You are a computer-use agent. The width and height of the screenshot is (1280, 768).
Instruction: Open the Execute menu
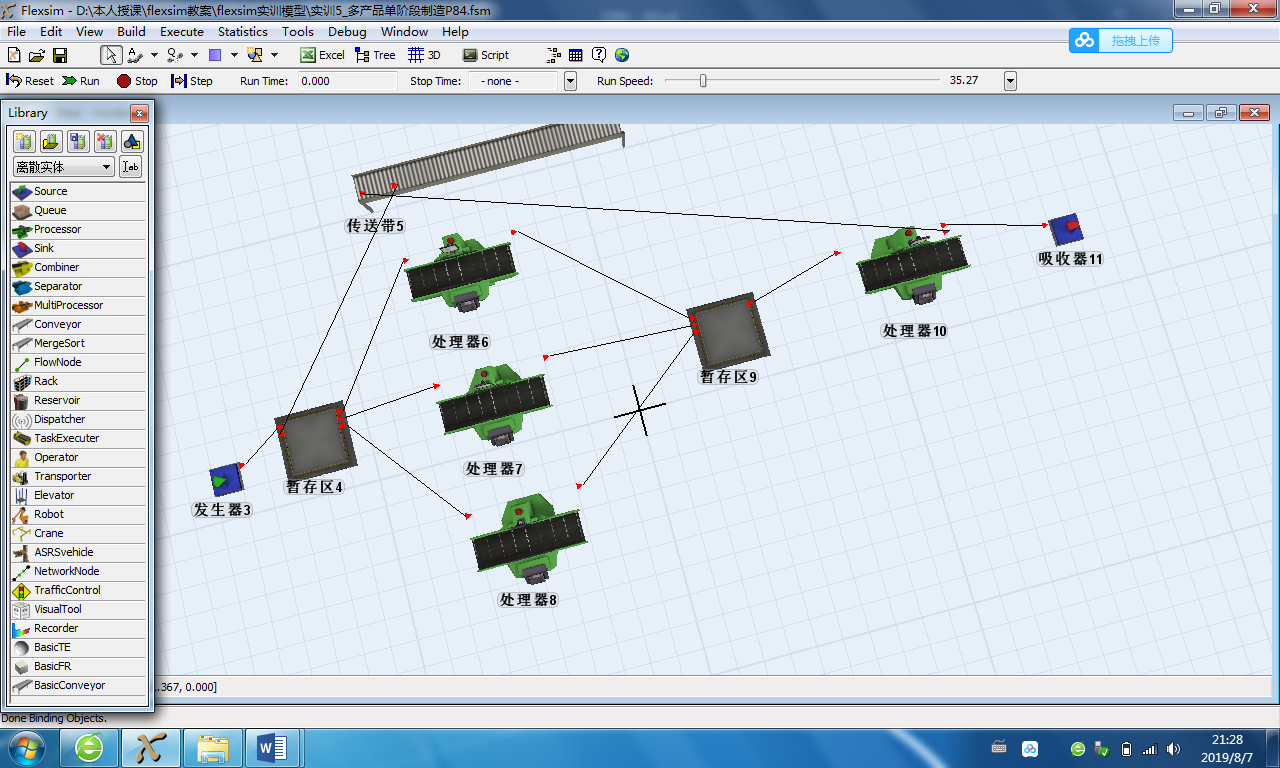(x=182, y=31)
